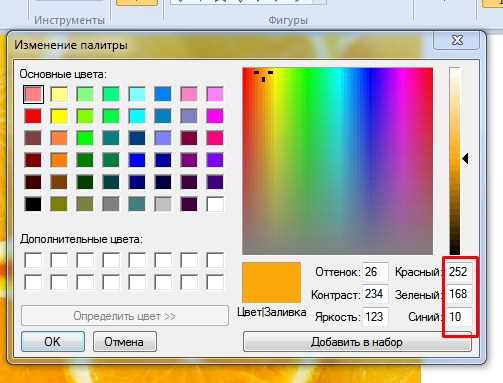Click the Оттенок value field

[375, 272]
